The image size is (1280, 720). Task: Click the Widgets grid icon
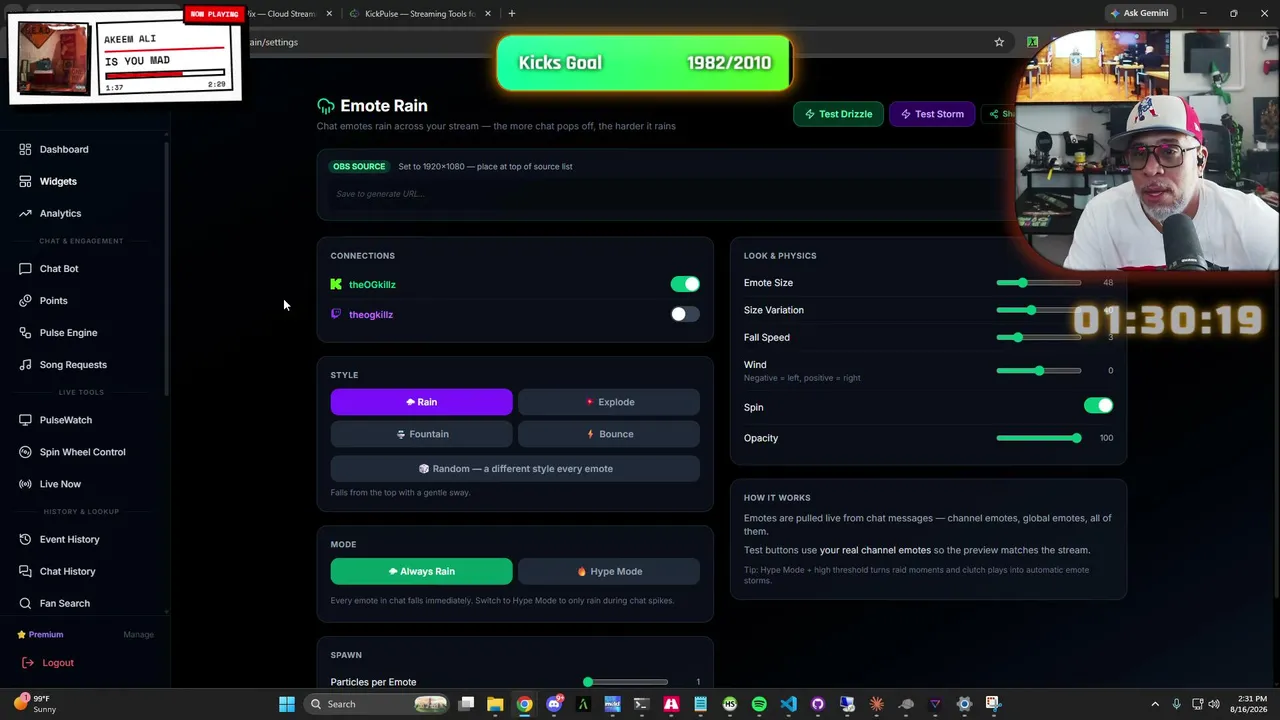point(25,181)
